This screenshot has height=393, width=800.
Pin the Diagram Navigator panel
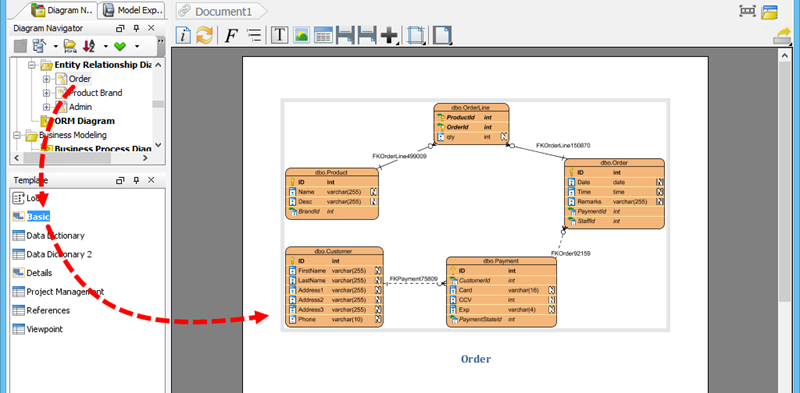tap(136, 28)
